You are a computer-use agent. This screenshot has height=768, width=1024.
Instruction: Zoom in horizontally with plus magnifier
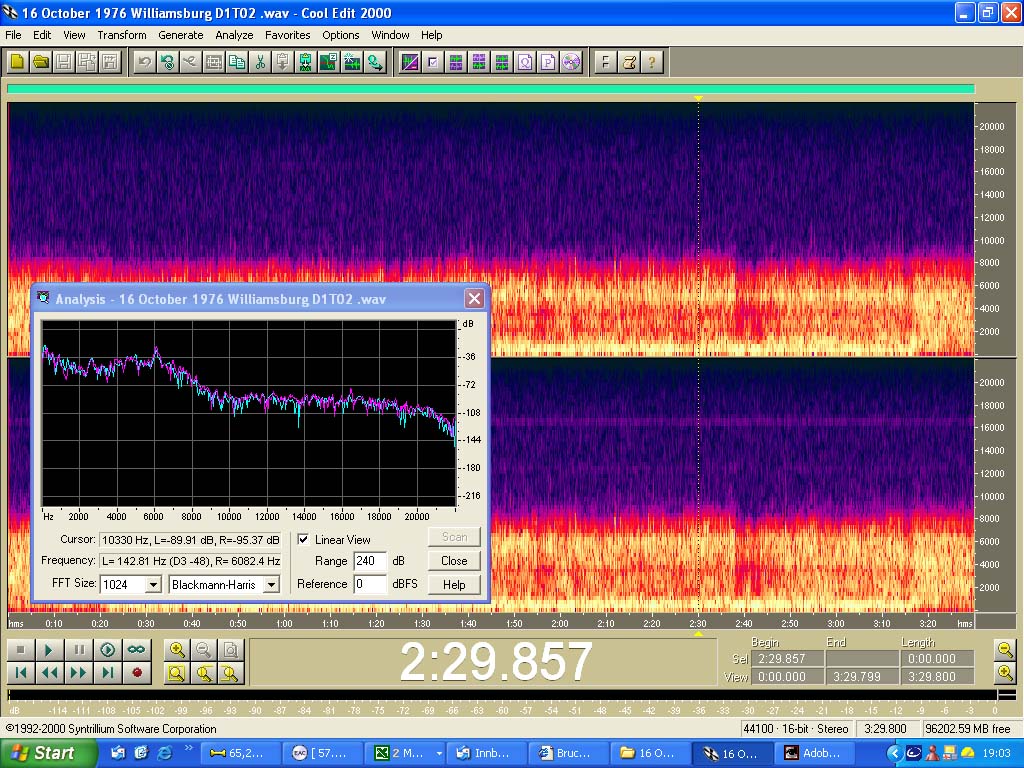pyautogui.click(x=176, y=650)
